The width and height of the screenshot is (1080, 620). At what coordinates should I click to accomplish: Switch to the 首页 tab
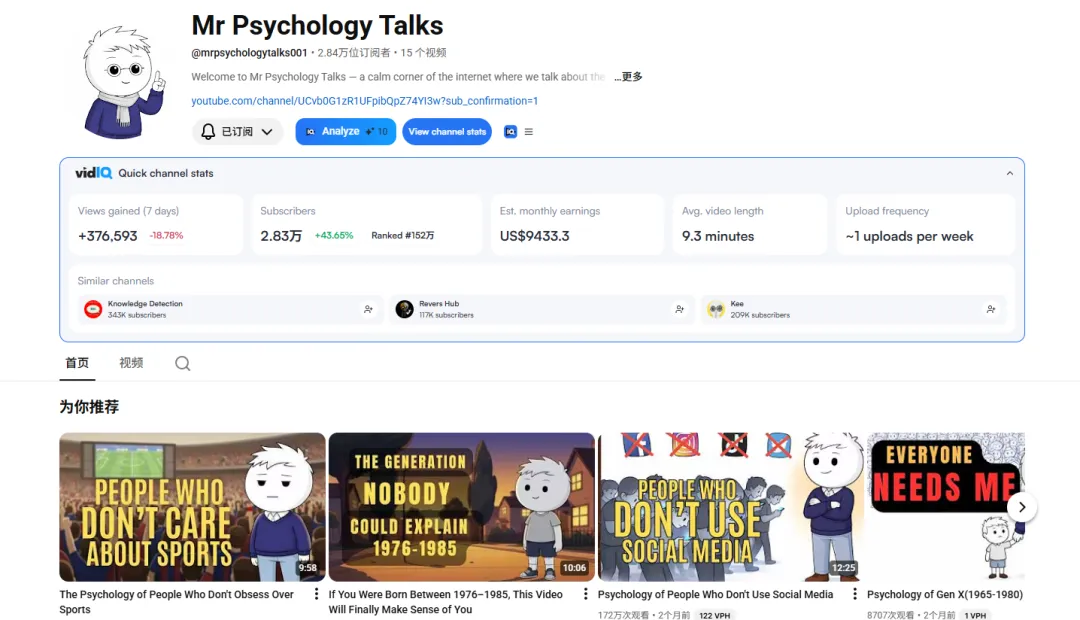77,362
